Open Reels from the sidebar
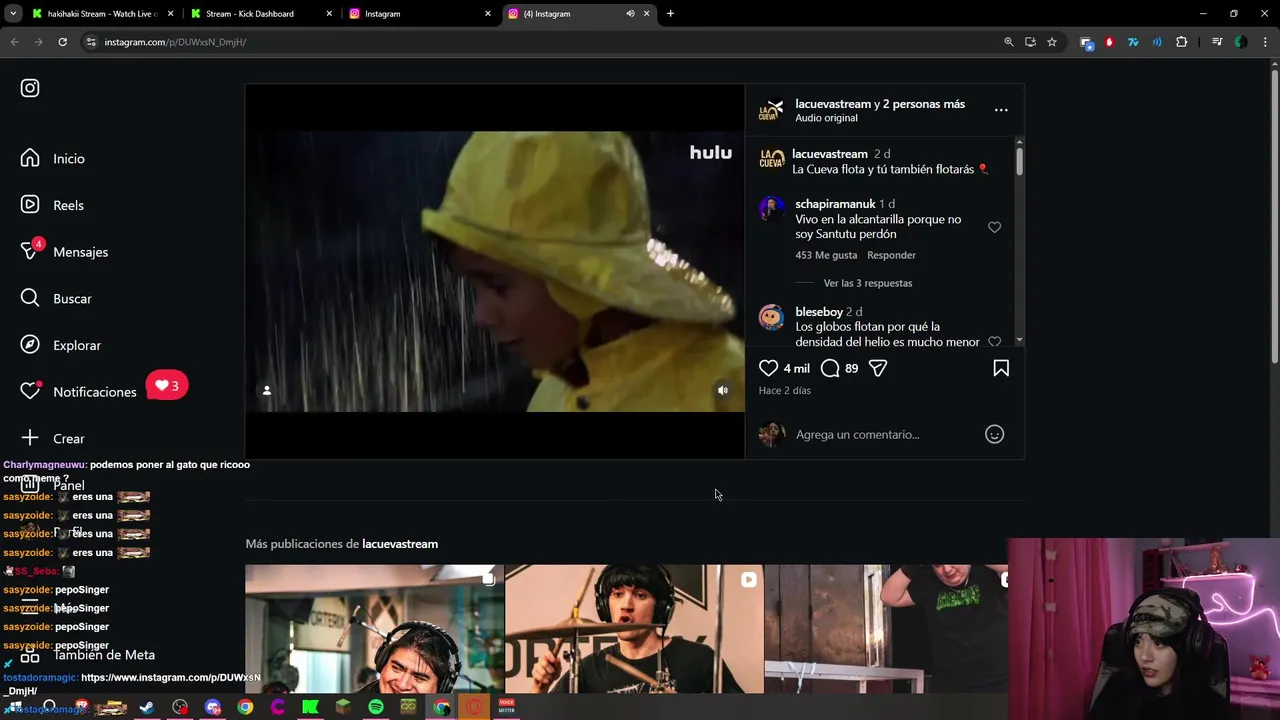 pos(53,205)
